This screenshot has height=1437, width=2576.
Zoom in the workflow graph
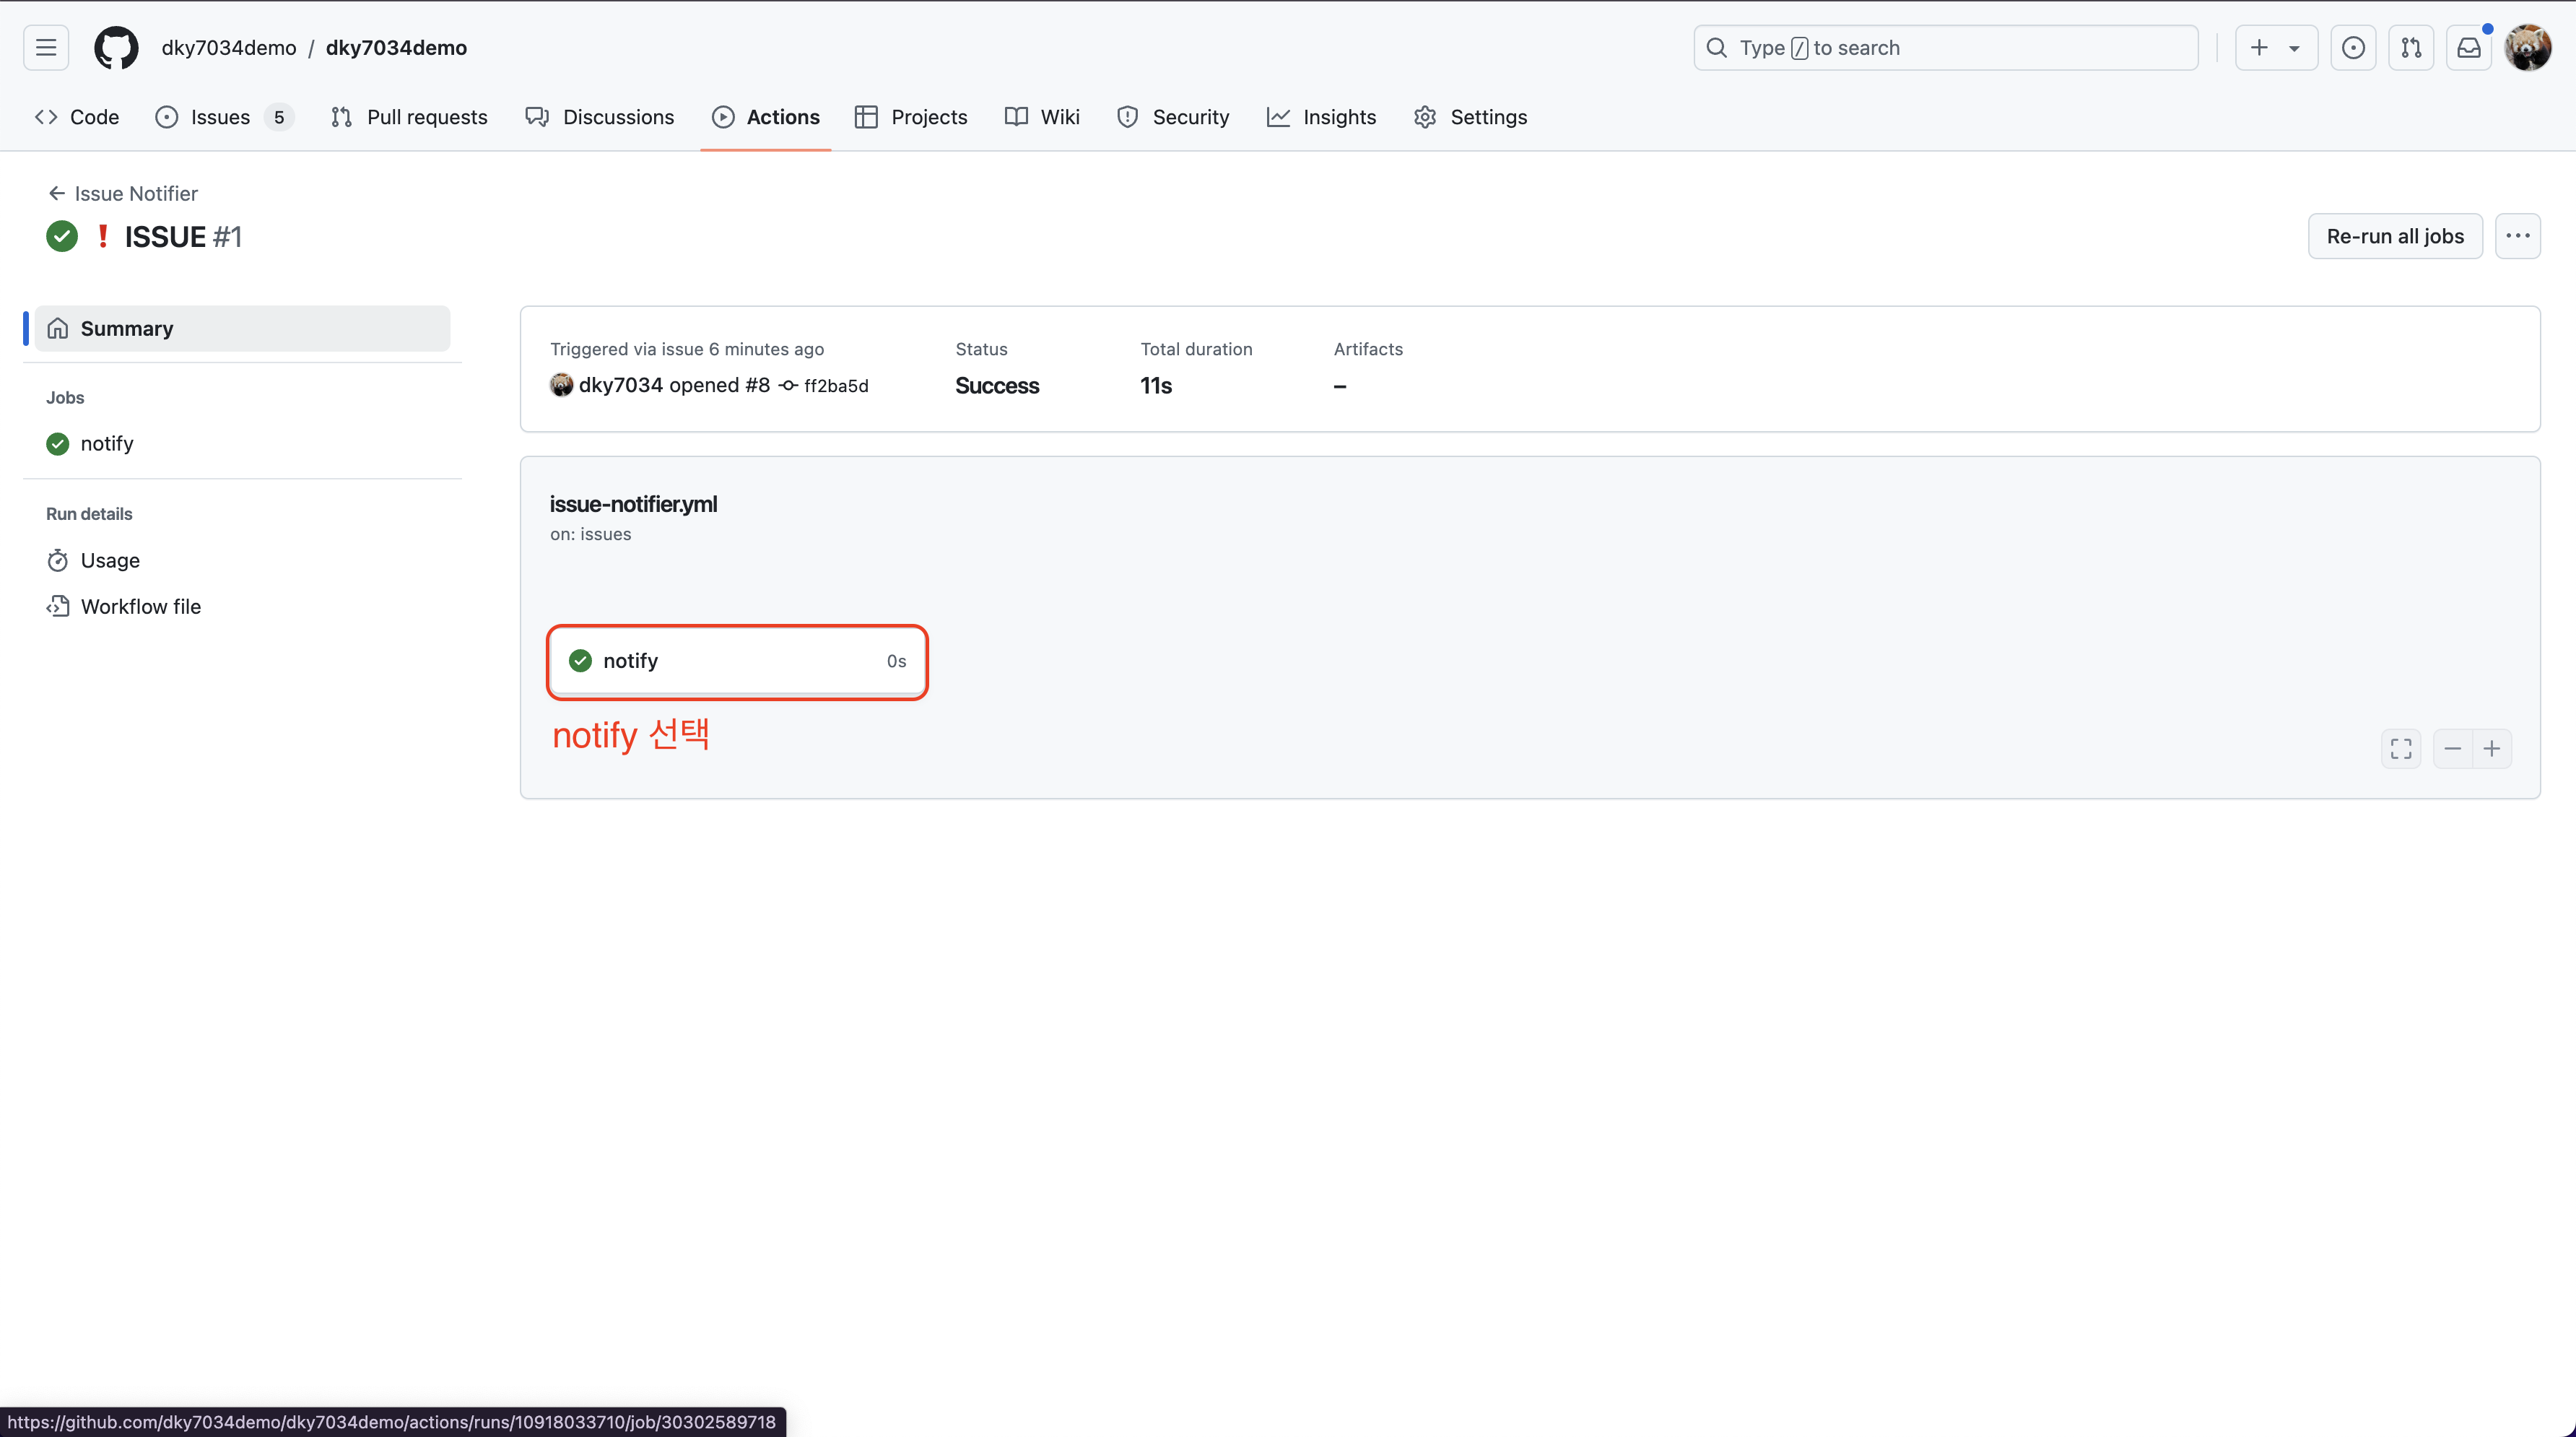(x=2492, y=748)
